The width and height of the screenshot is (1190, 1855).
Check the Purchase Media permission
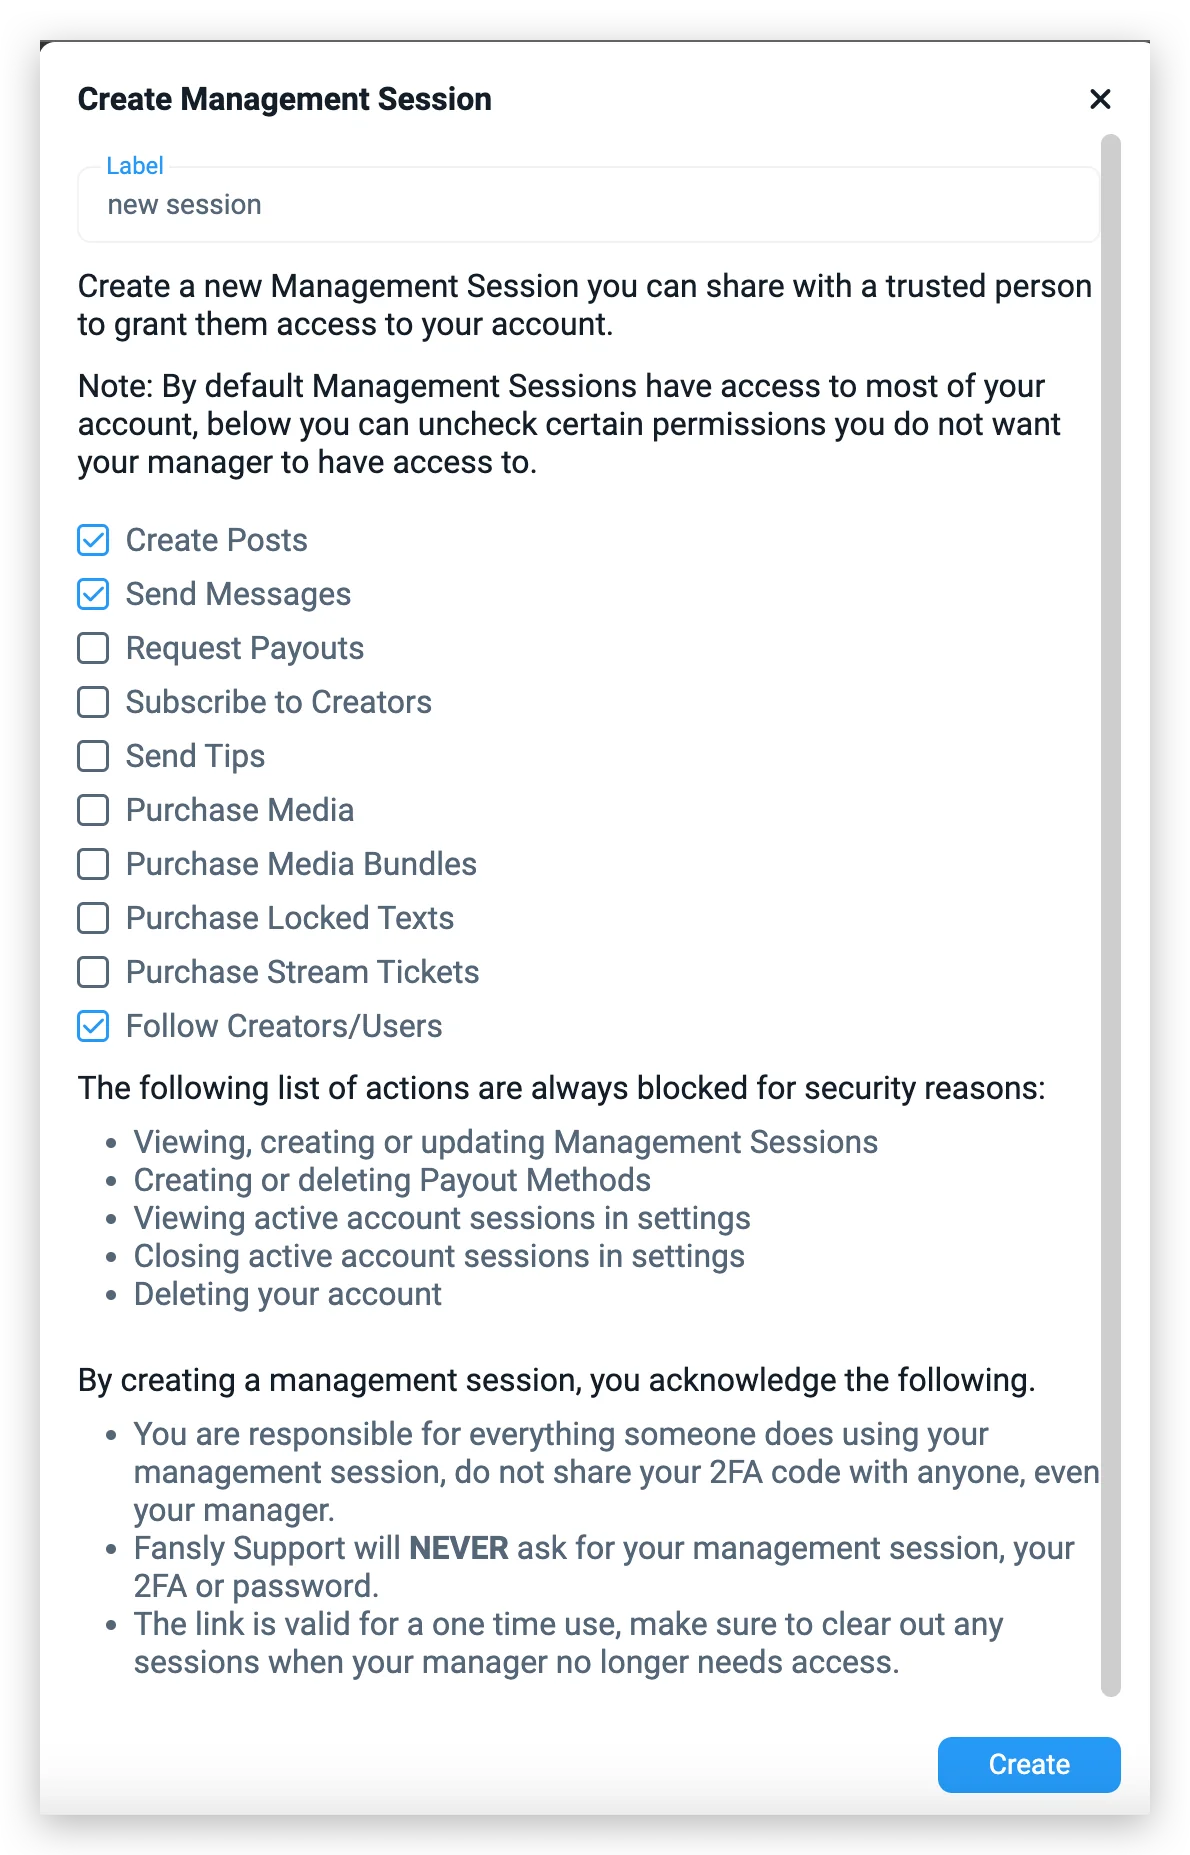(x=92, y=810)
